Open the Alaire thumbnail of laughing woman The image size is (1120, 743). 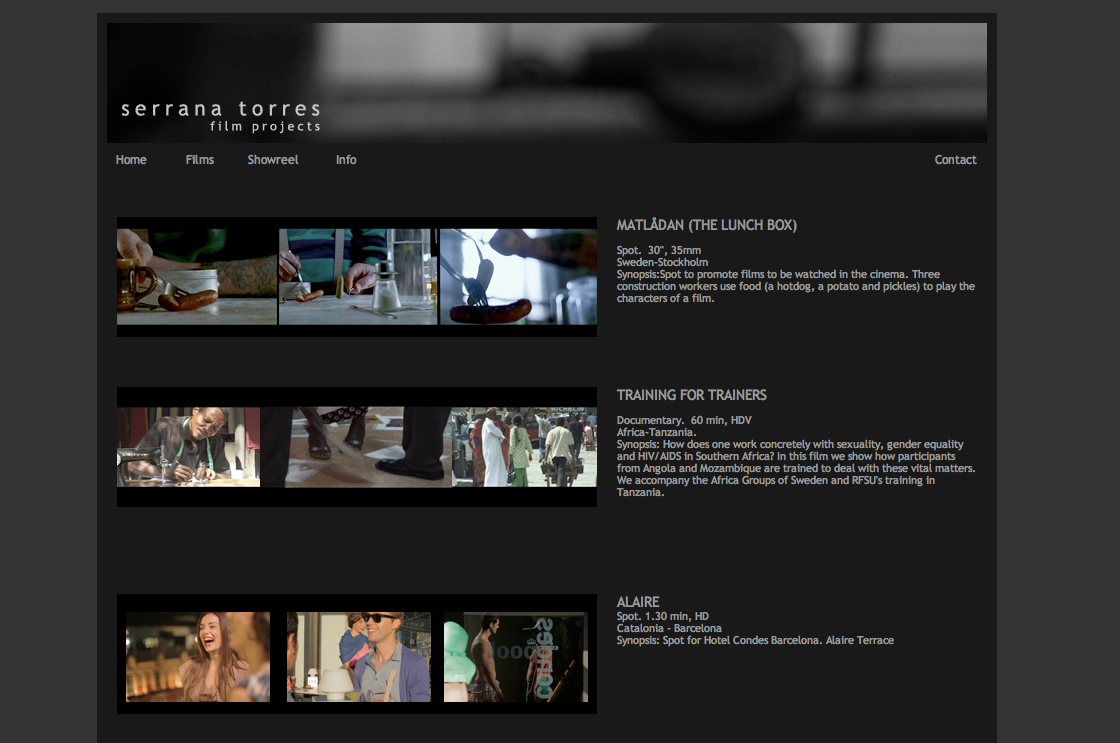198,657
